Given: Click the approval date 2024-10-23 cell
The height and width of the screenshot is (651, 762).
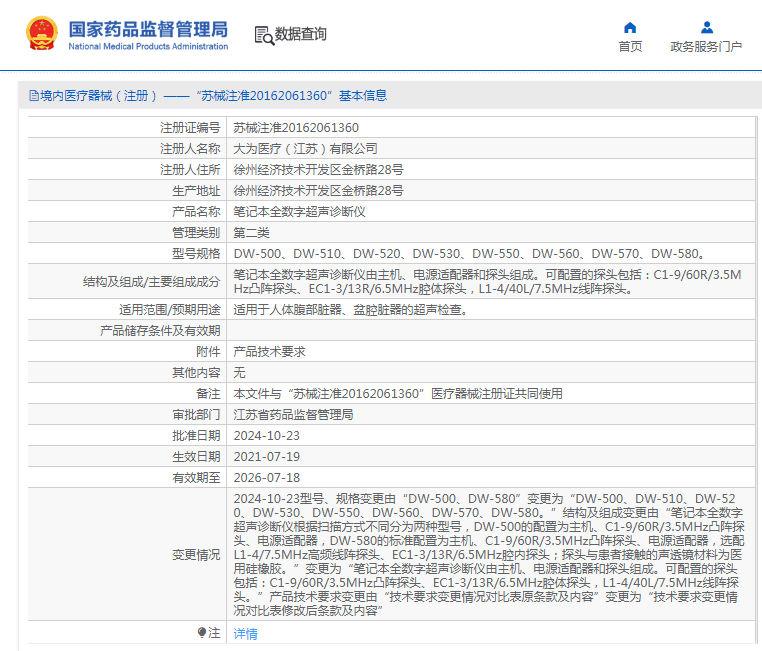Looking at the screenshot, I should pos(266,436).
